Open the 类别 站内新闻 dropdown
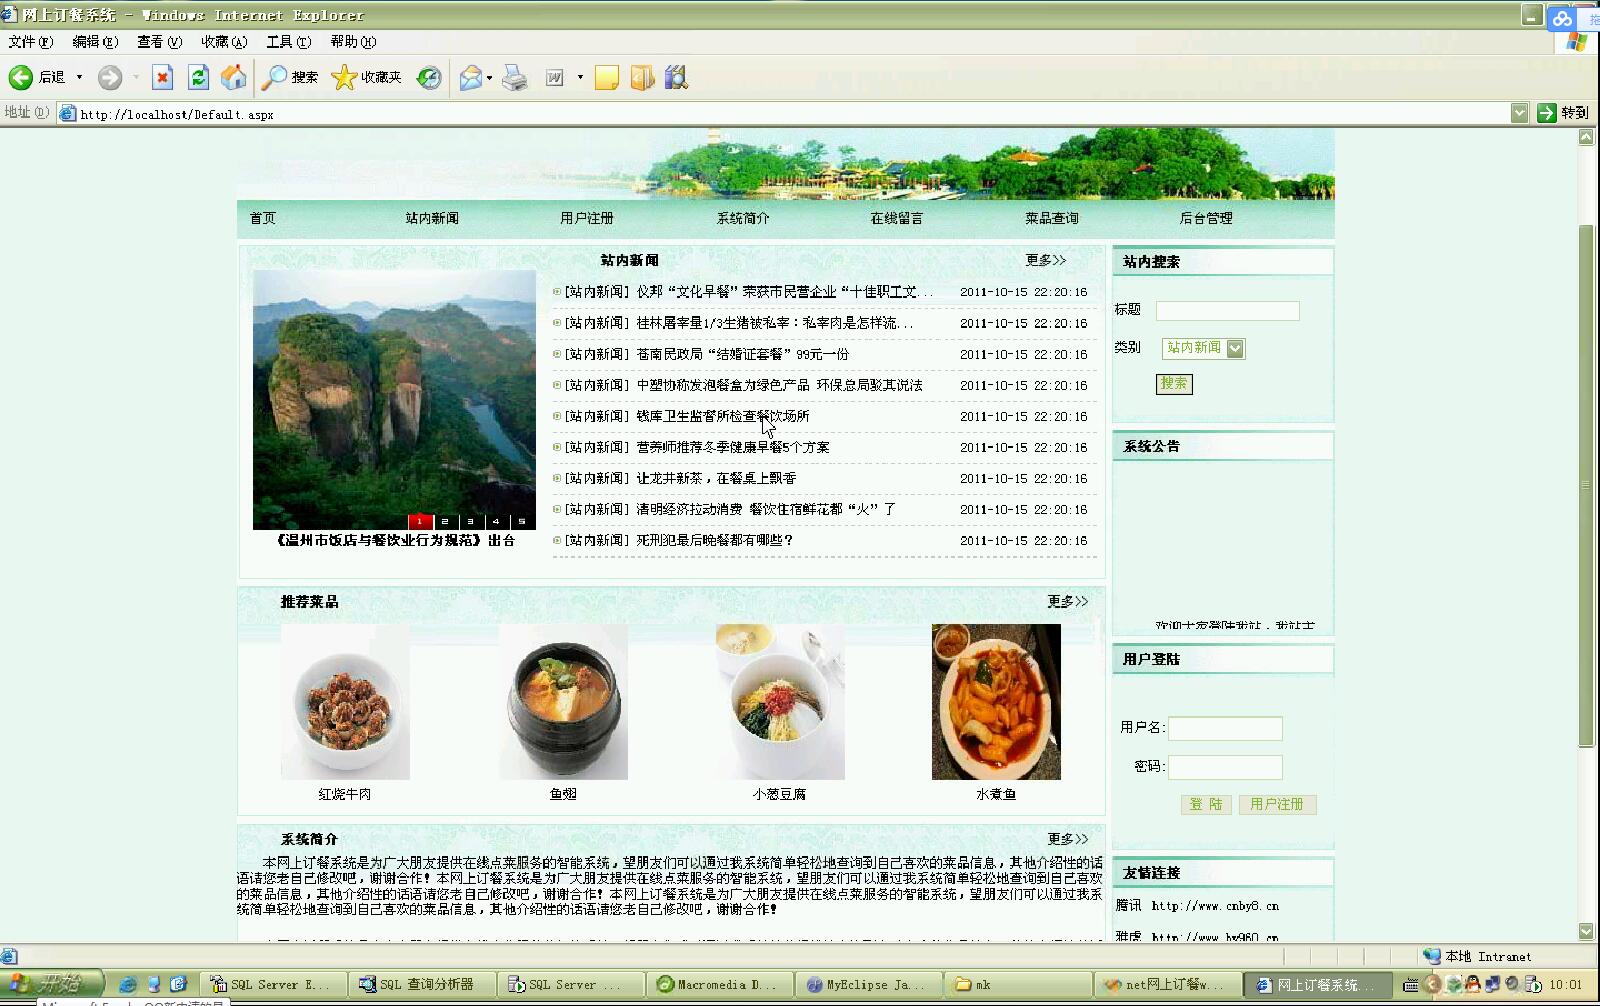1600x1006 pixels. [x=1203, y=348]
